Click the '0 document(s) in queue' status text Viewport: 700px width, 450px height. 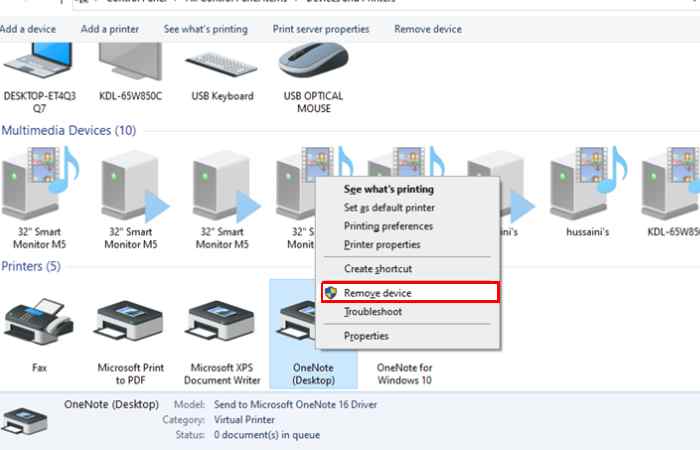[267, 435]
